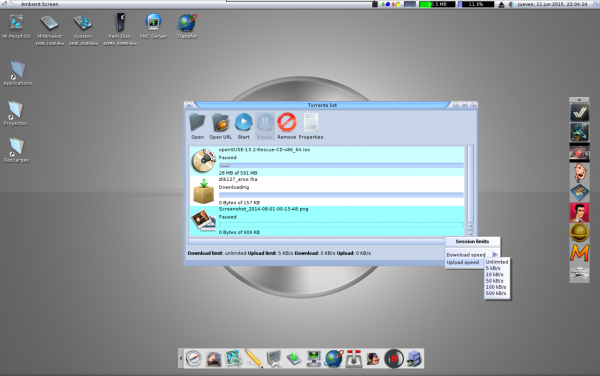The width and height of the screenshot is (600, 376).
Task: Launch the black S circle dock icon
Action: click(394, 359)
